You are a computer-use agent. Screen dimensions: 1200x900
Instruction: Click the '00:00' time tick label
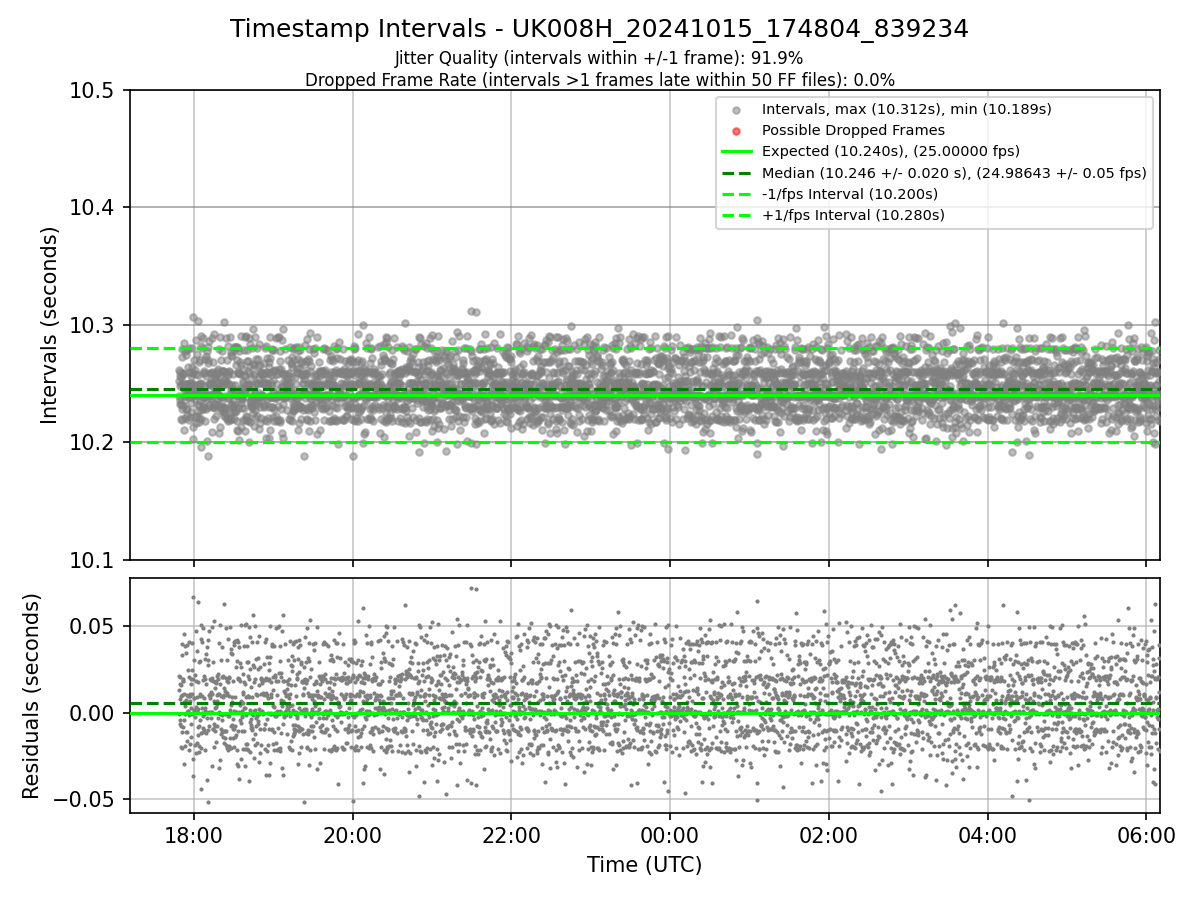[x=670, y=834]
